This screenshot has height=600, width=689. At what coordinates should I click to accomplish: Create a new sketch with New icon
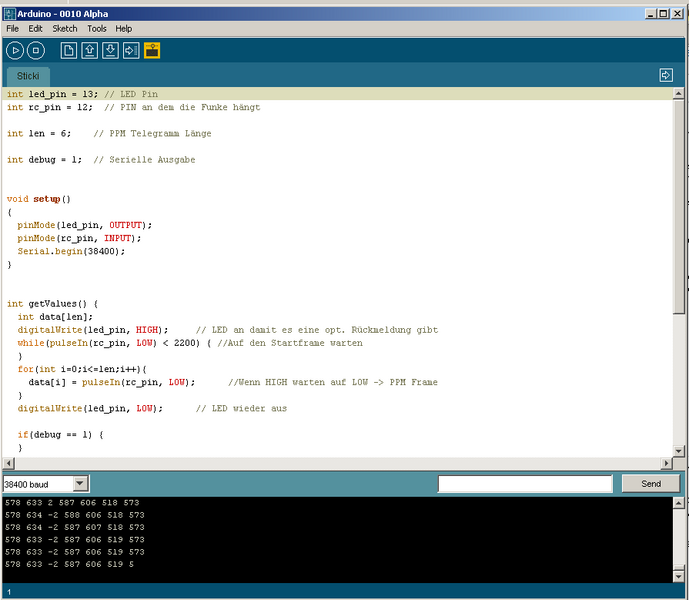(69, 50)
